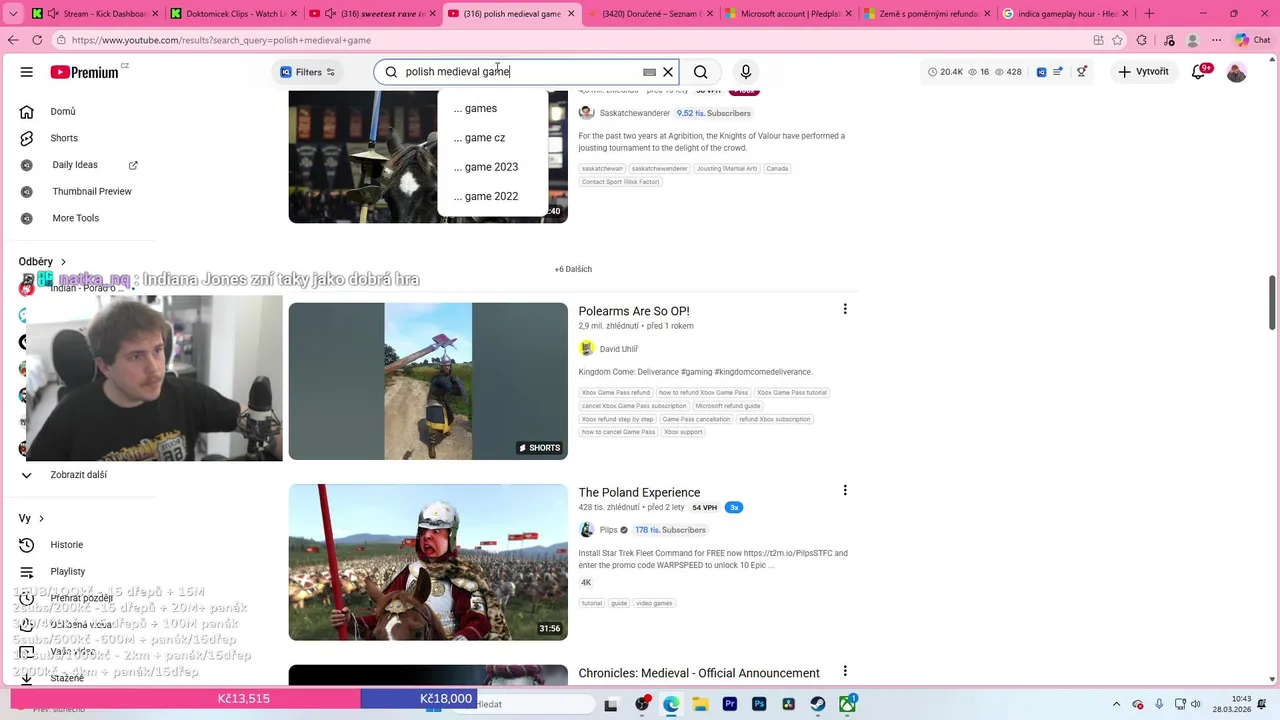Click the search magnifier button

click(701, 72)
